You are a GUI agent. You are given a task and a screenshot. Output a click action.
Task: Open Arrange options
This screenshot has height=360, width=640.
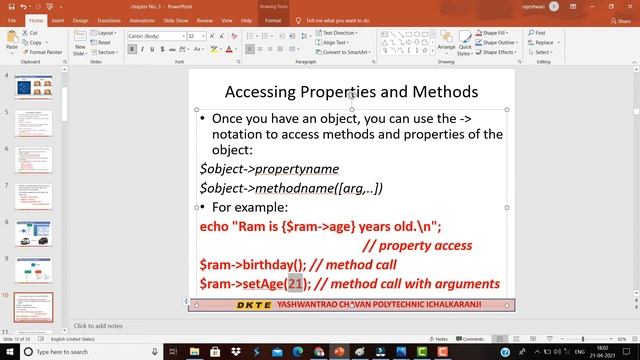[x=446, y=42]
